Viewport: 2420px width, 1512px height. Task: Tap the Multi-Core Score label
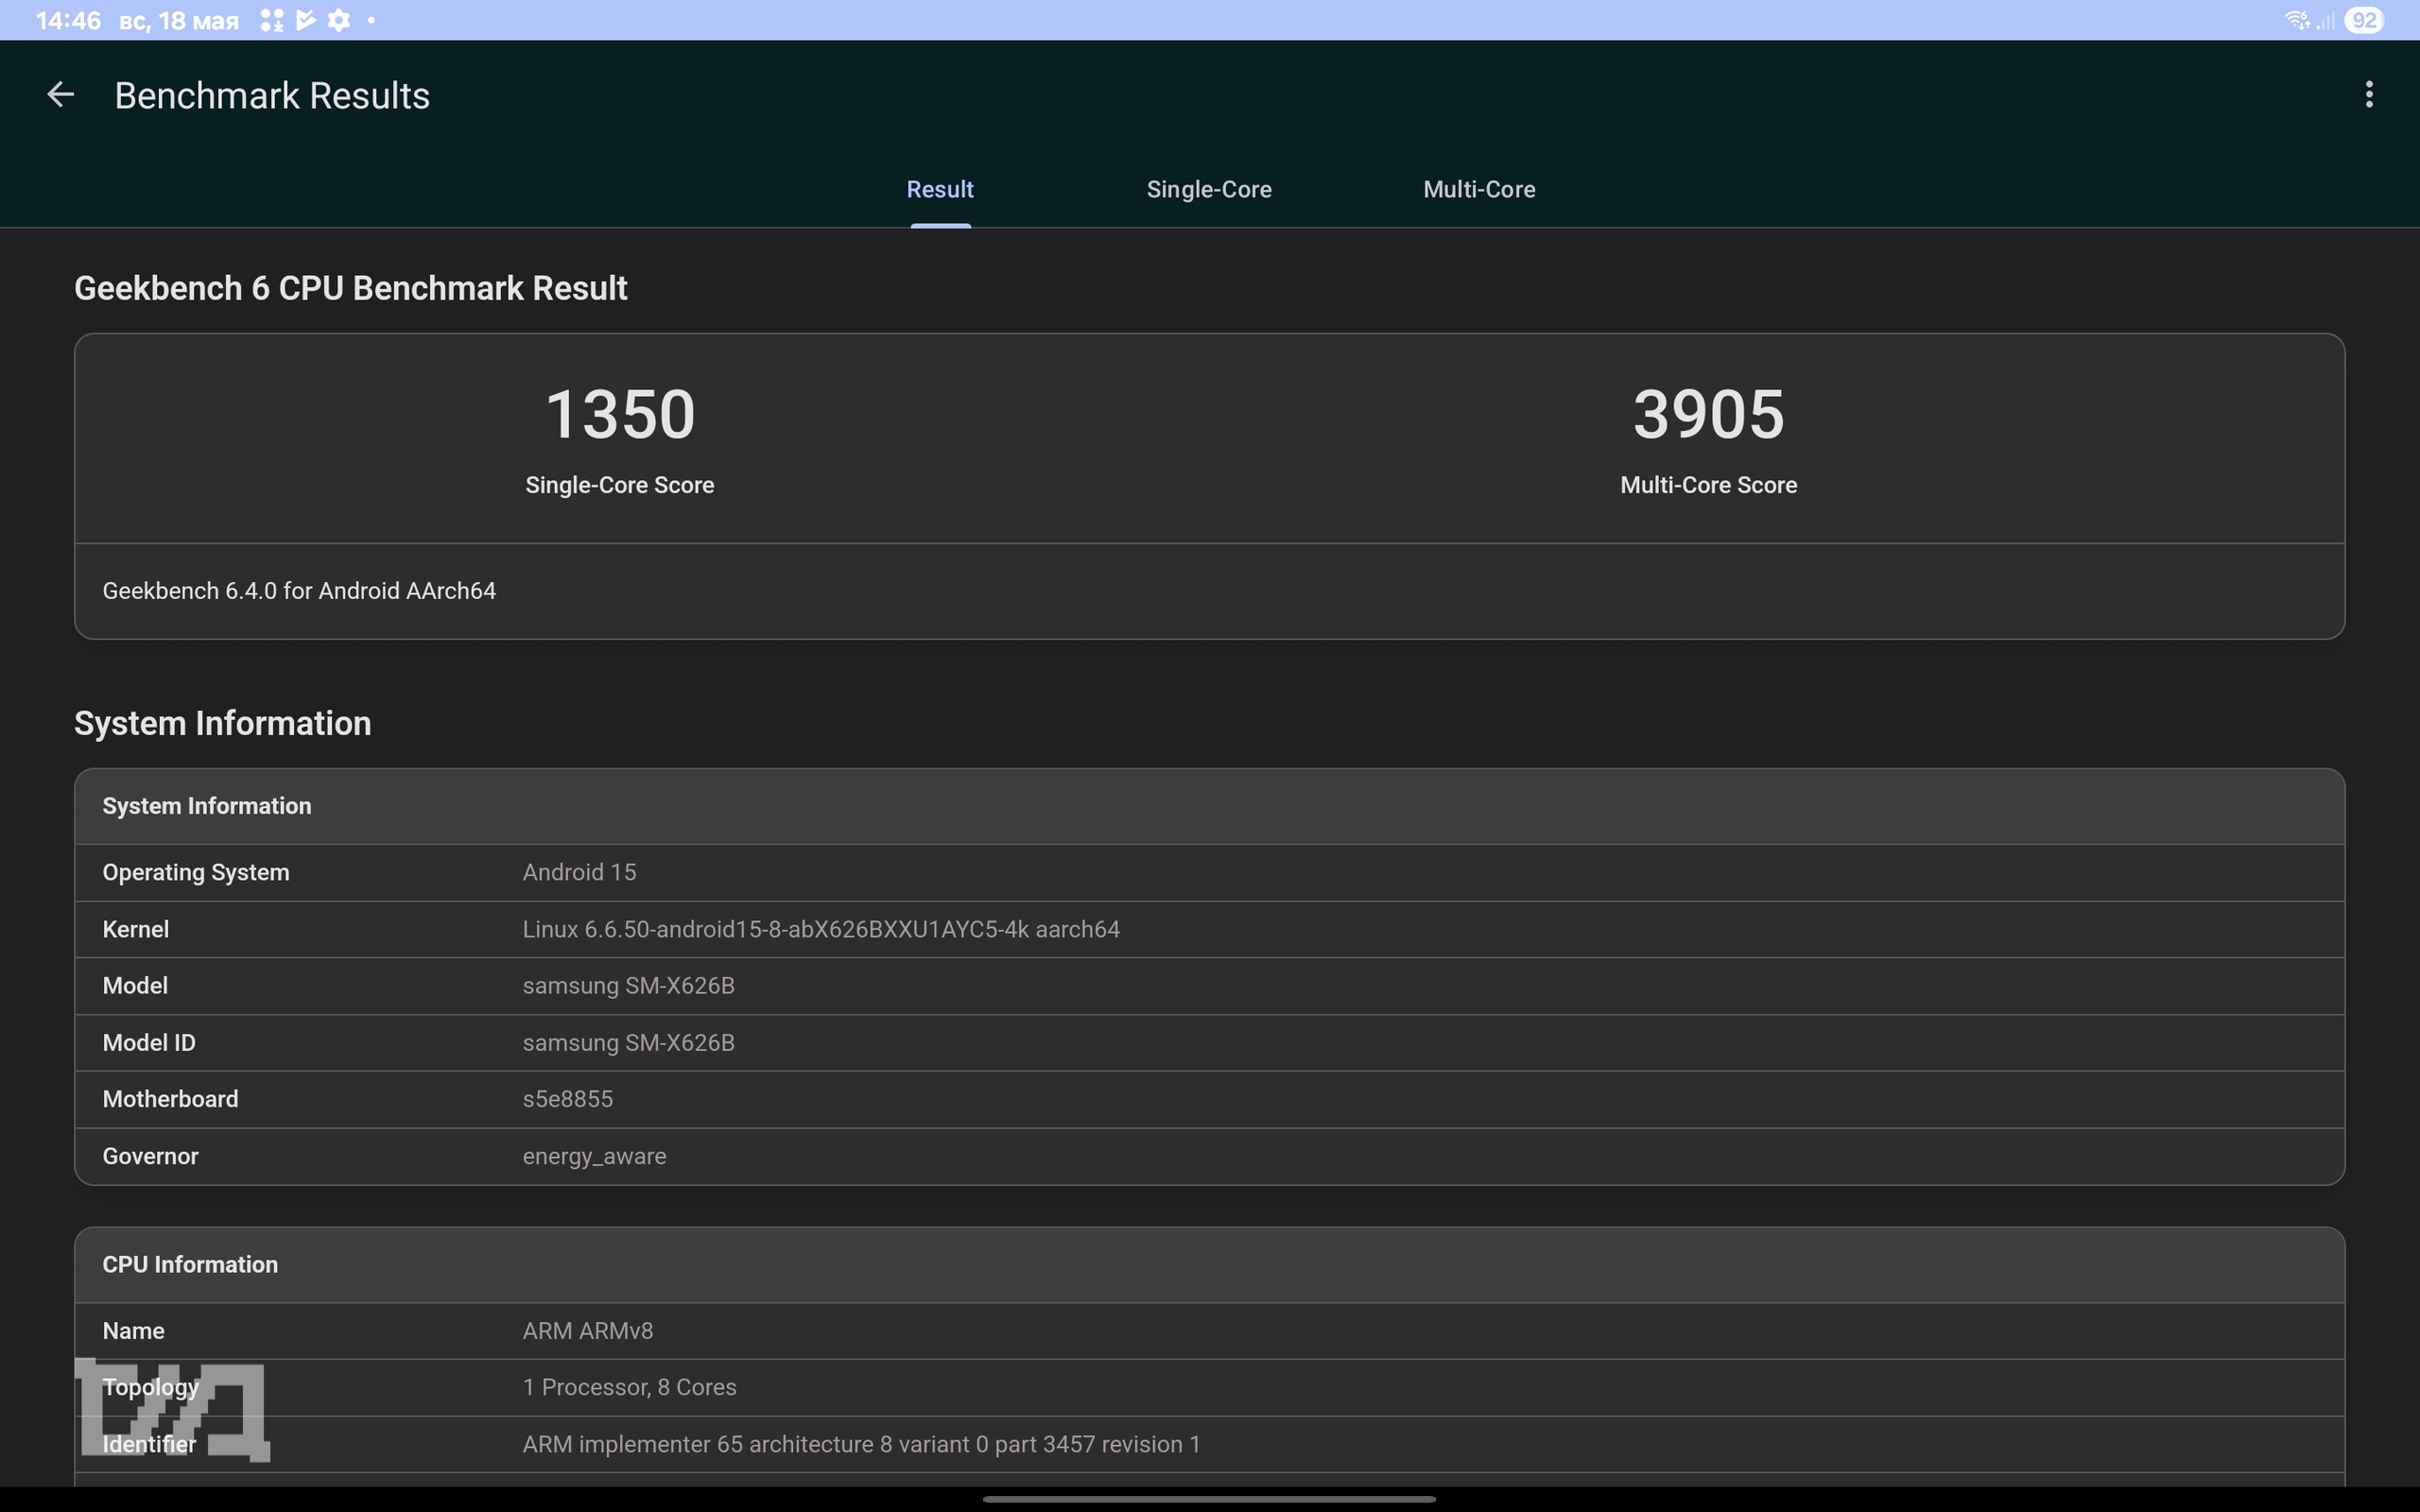[1709, 485]
